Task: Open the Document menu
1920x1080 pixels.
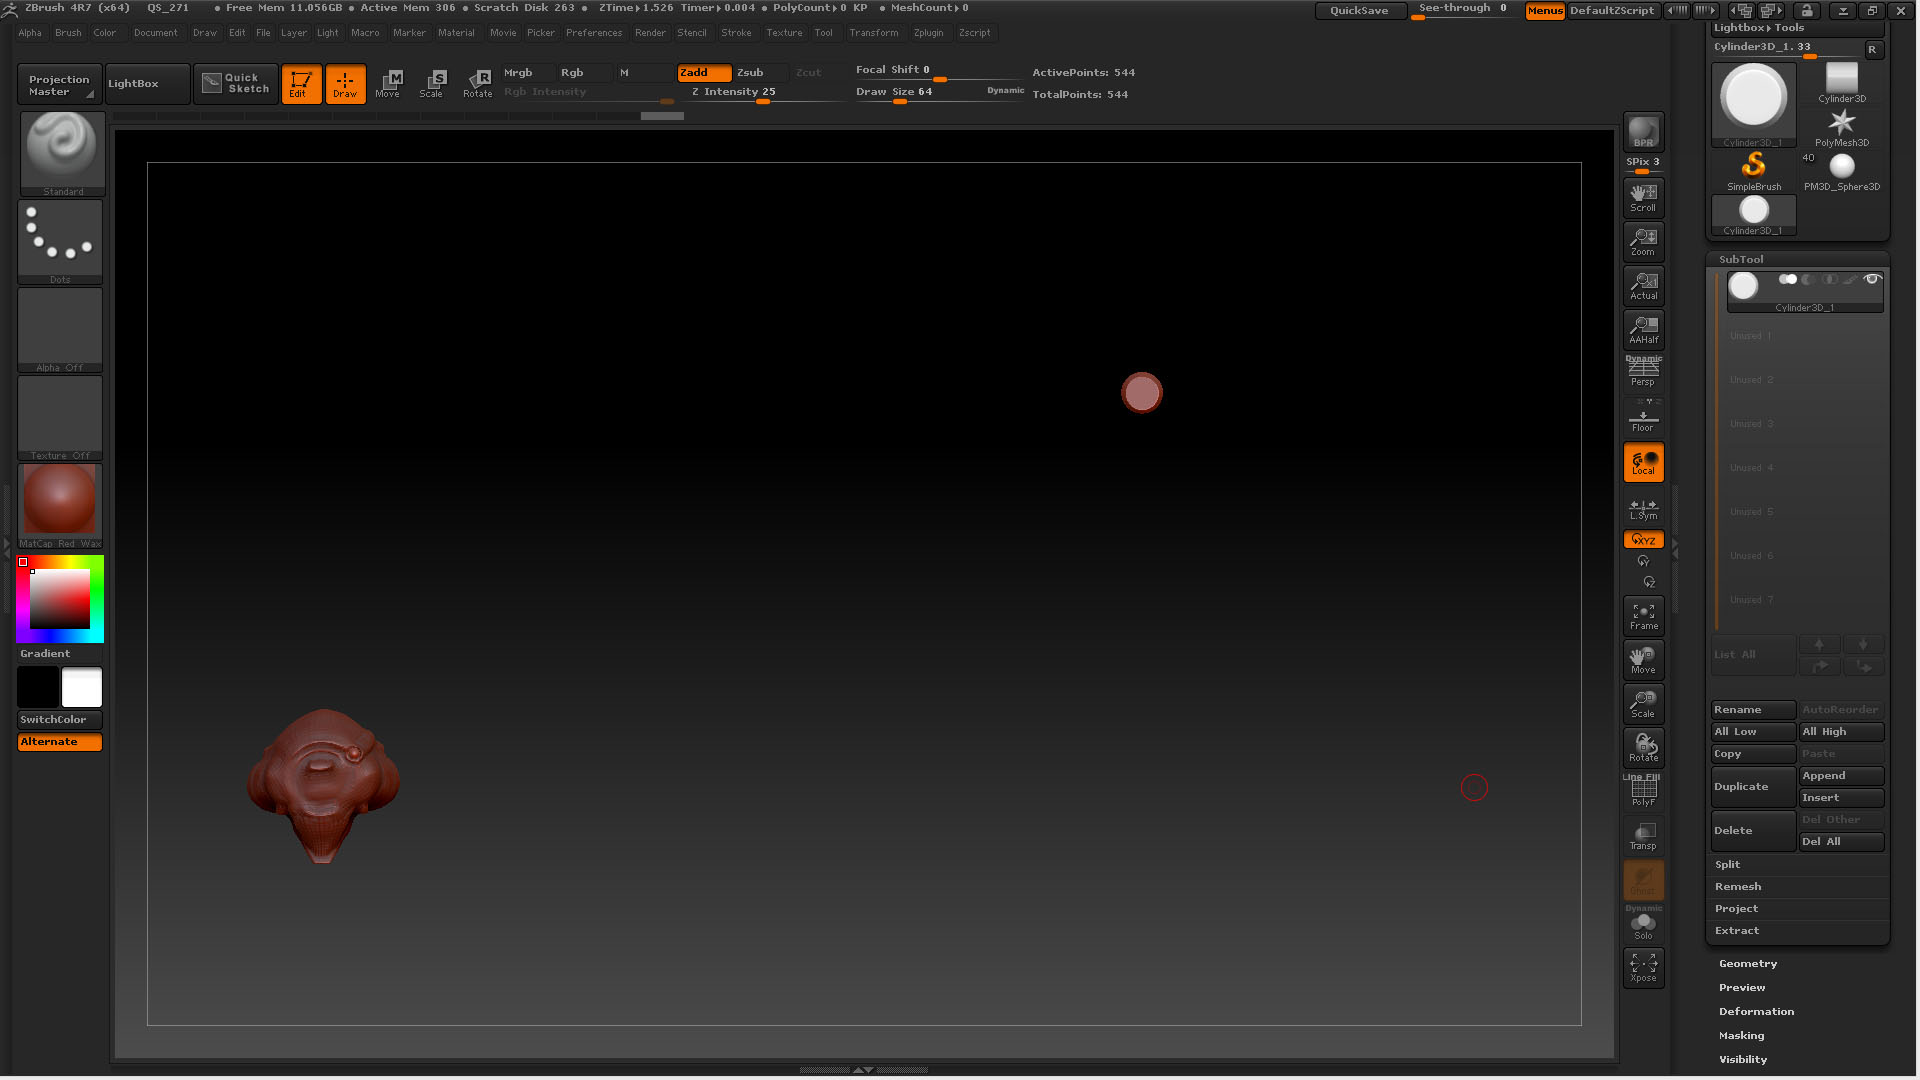Action: [156, 33]
